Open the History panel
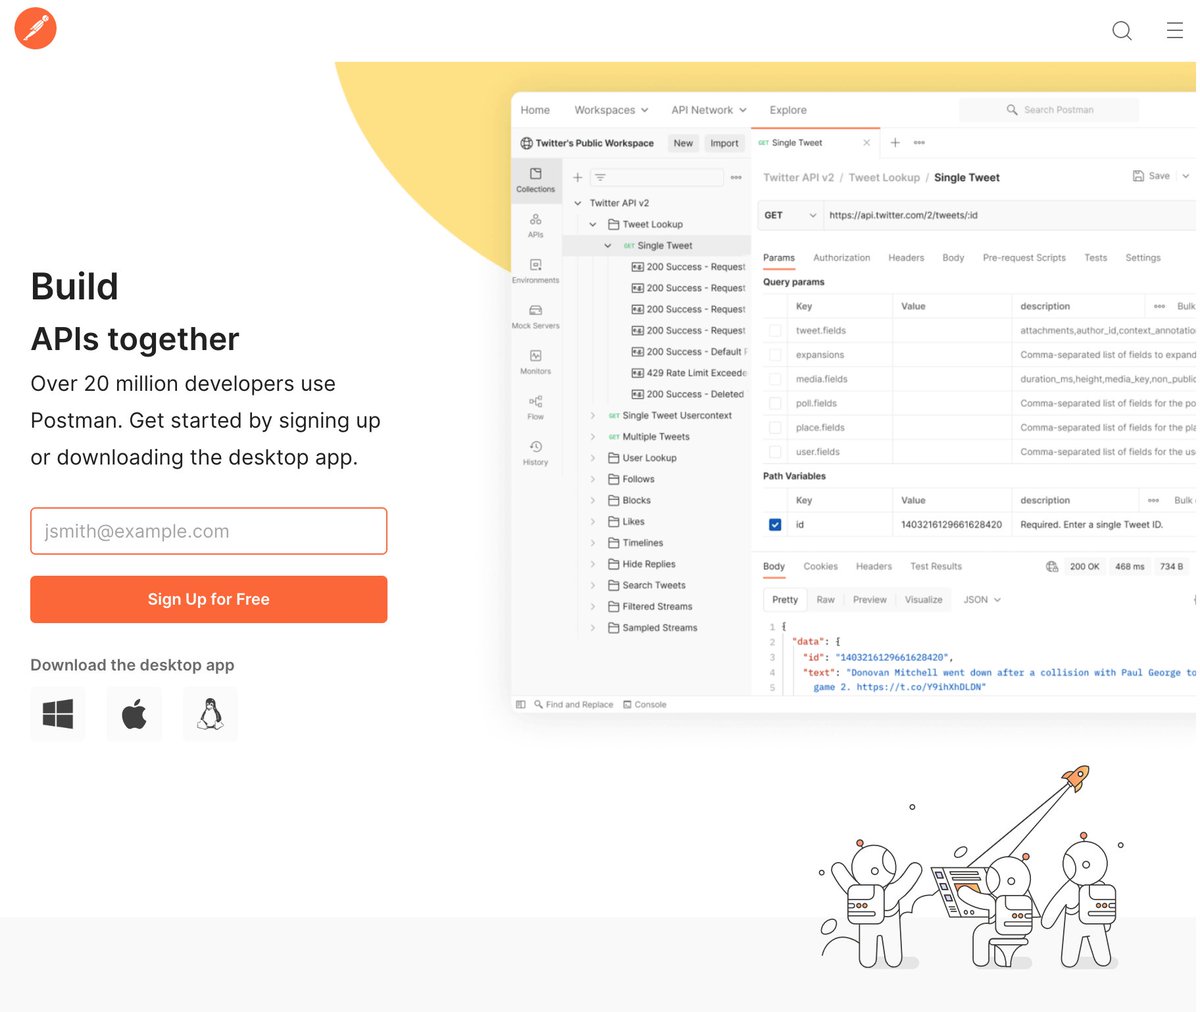Screen dimensions: 1200x1012 pos(536,450)
